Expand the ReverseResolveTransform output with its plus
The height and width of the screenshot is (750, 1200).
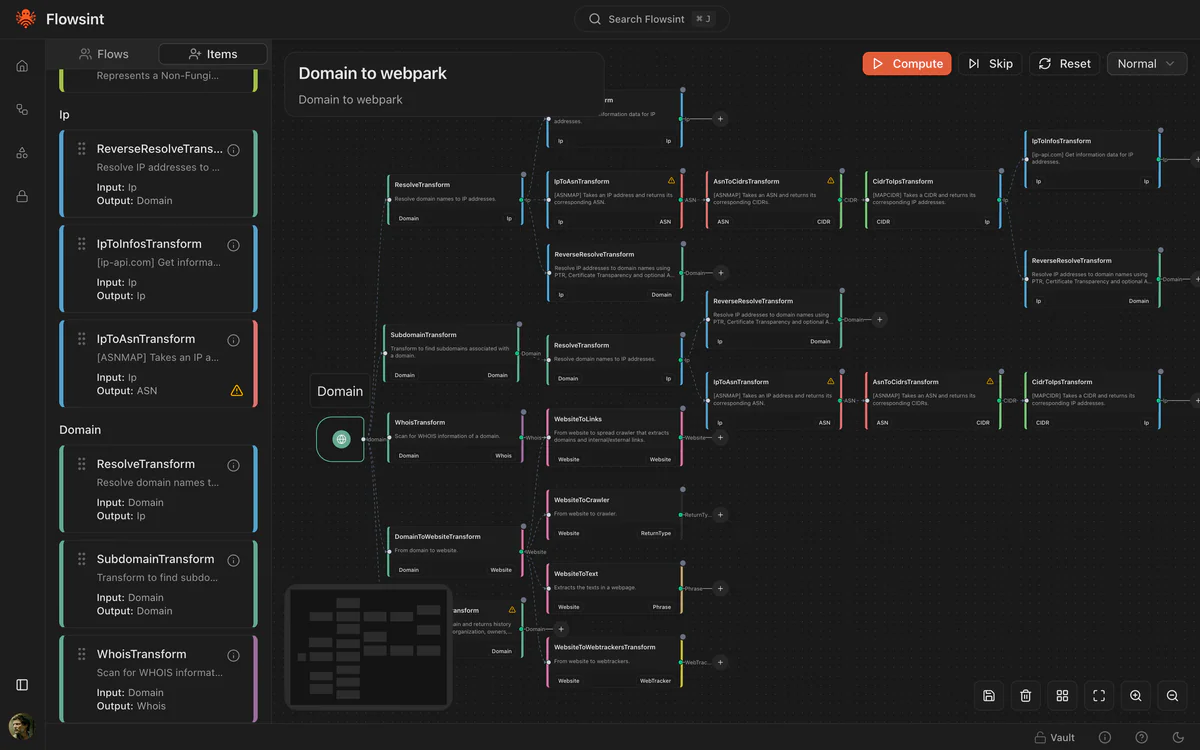pos(720,272)
